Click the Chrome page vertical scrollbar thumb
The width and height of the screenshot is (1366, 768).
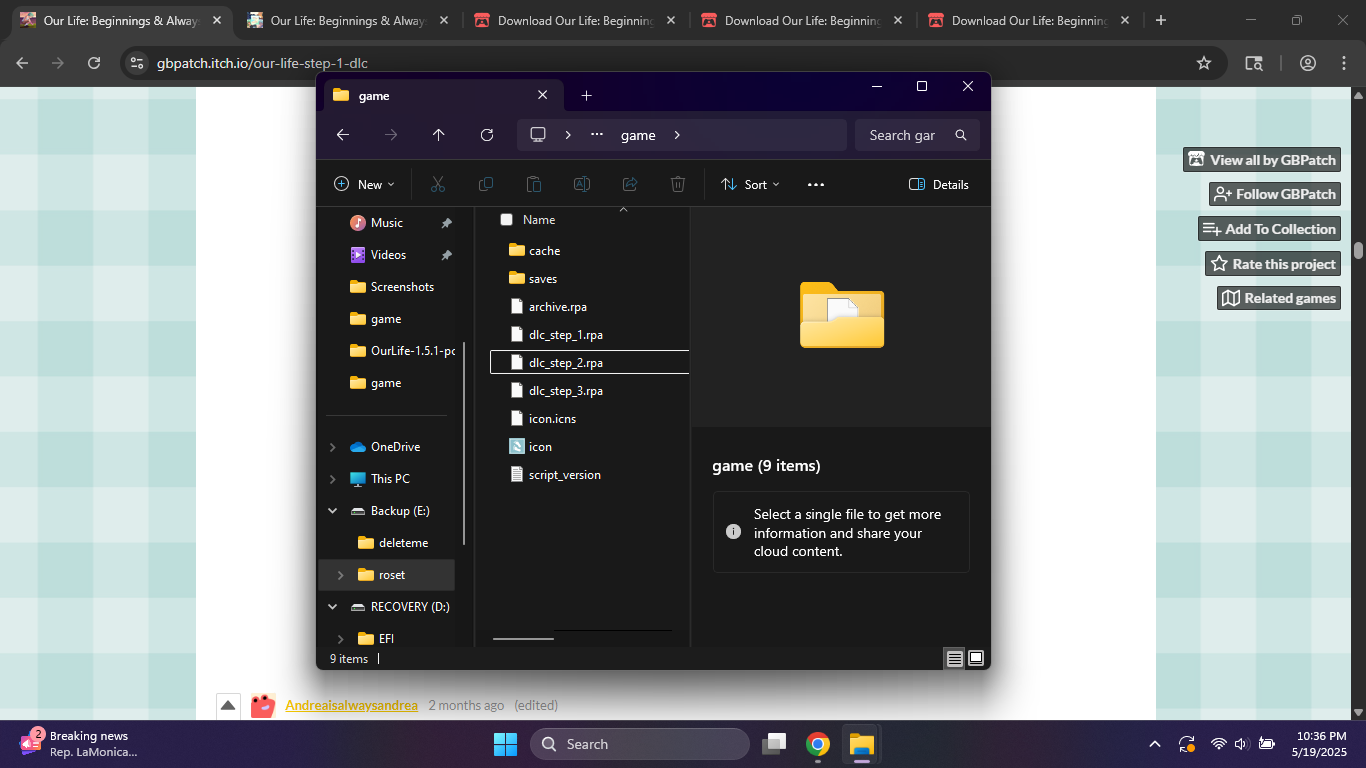tap(1358, 250)
